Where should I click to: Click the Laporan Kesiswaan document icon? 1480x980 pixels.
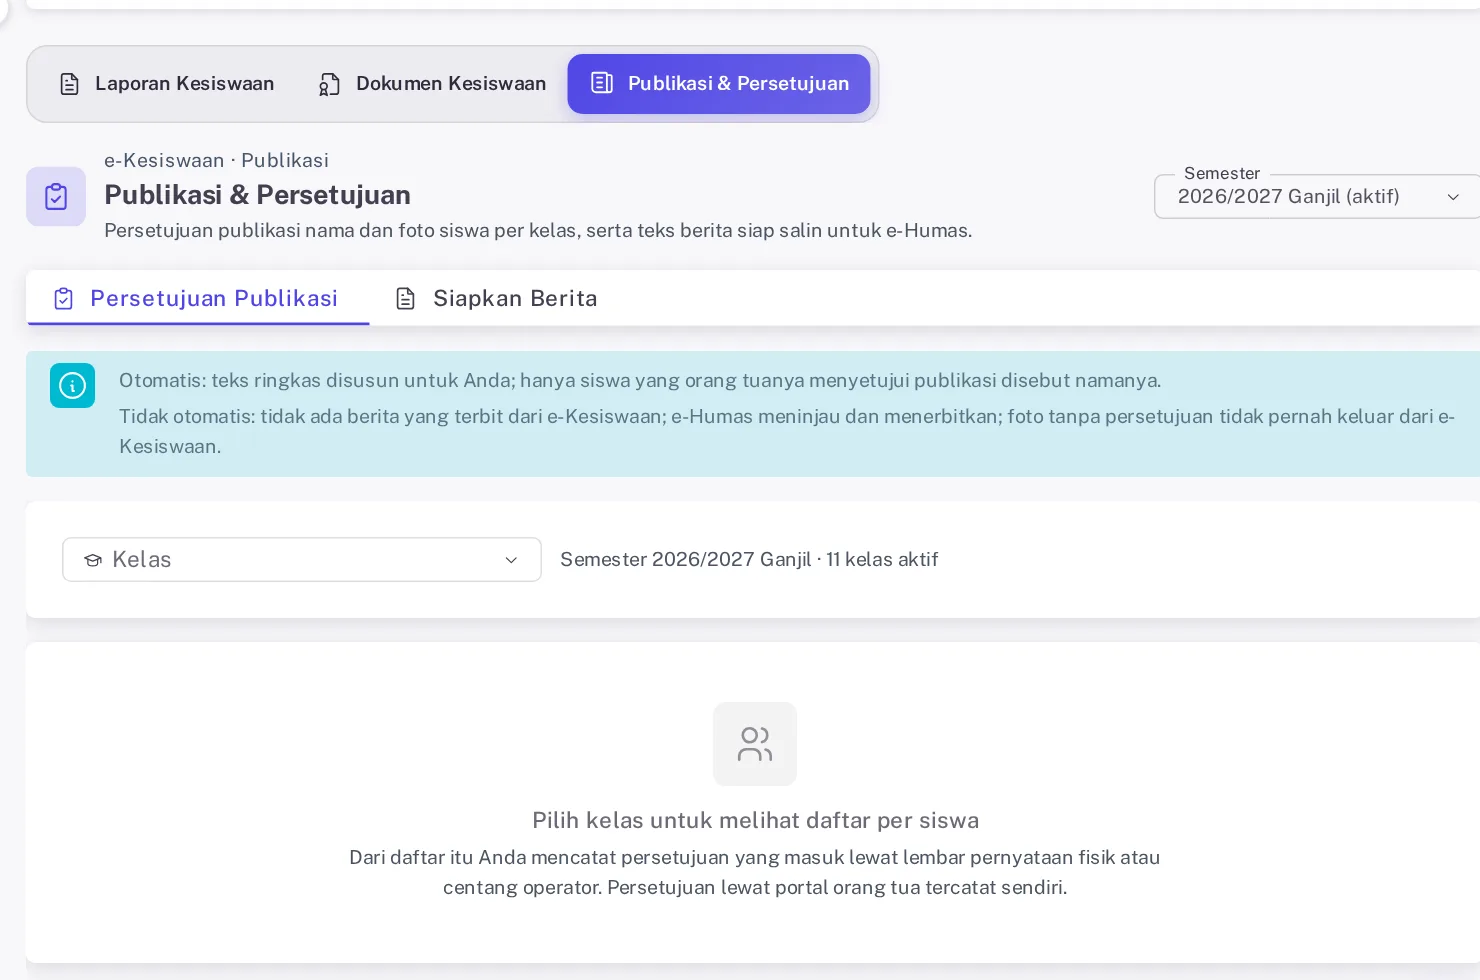69,84
